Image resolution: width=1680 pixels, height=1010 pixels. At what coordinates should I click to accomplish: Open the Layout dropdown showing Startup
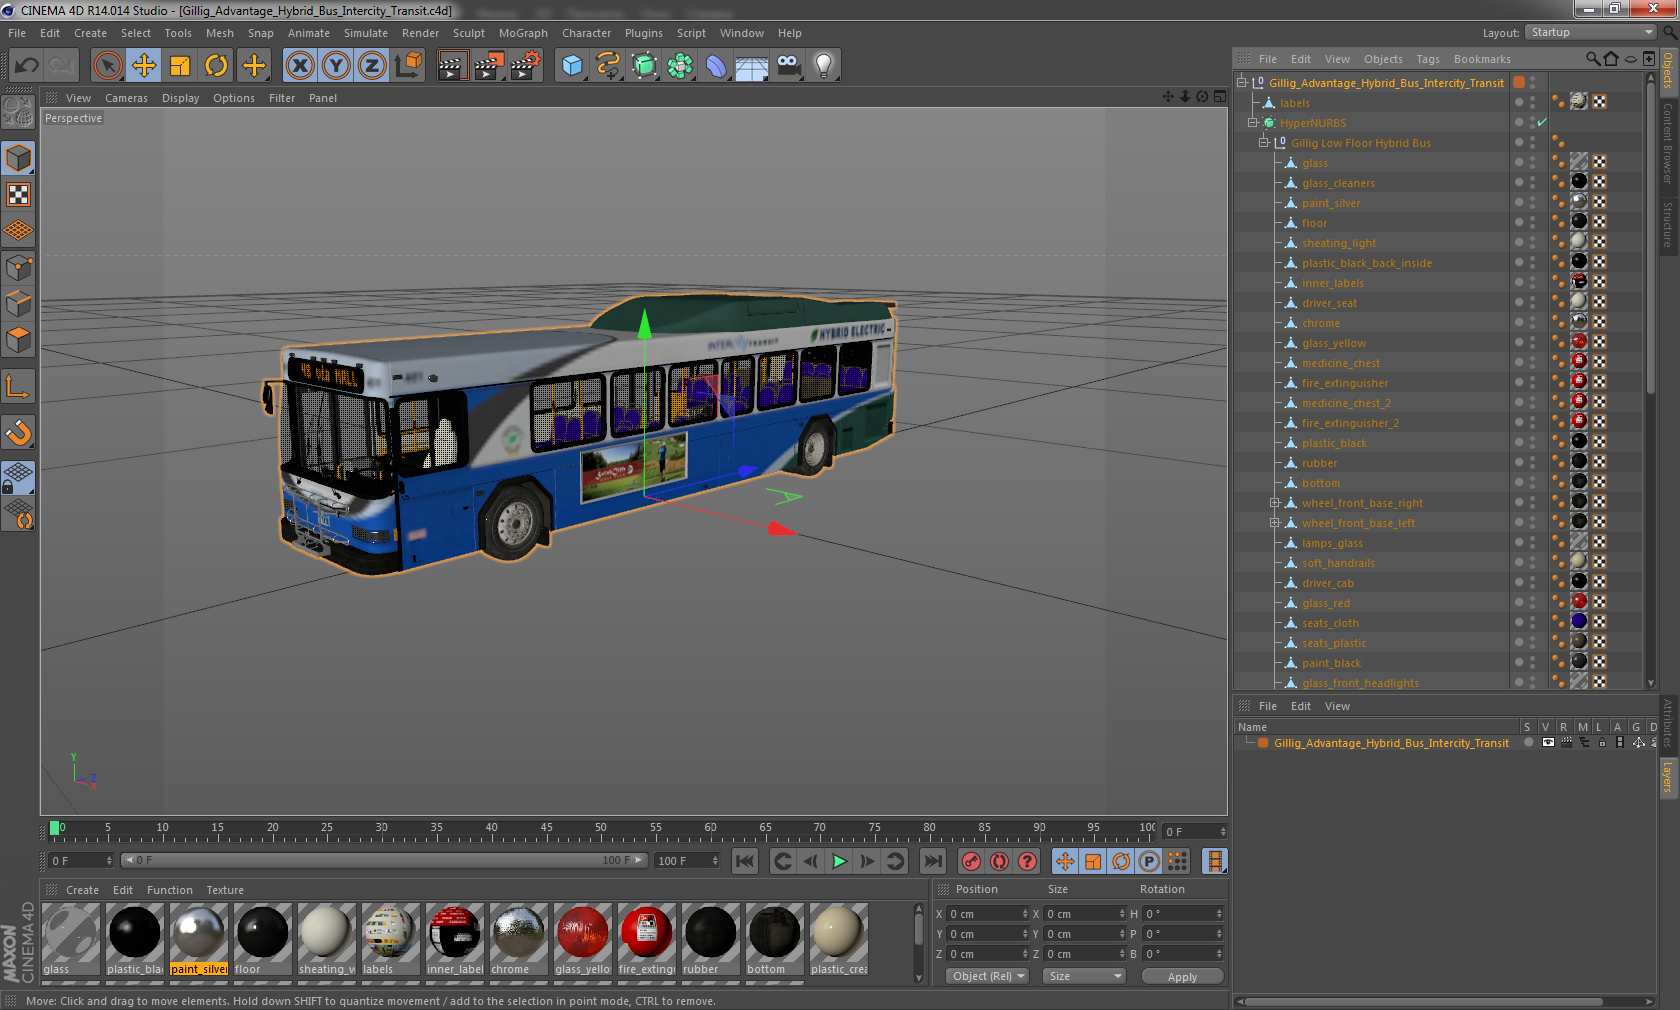point(1591,32)
